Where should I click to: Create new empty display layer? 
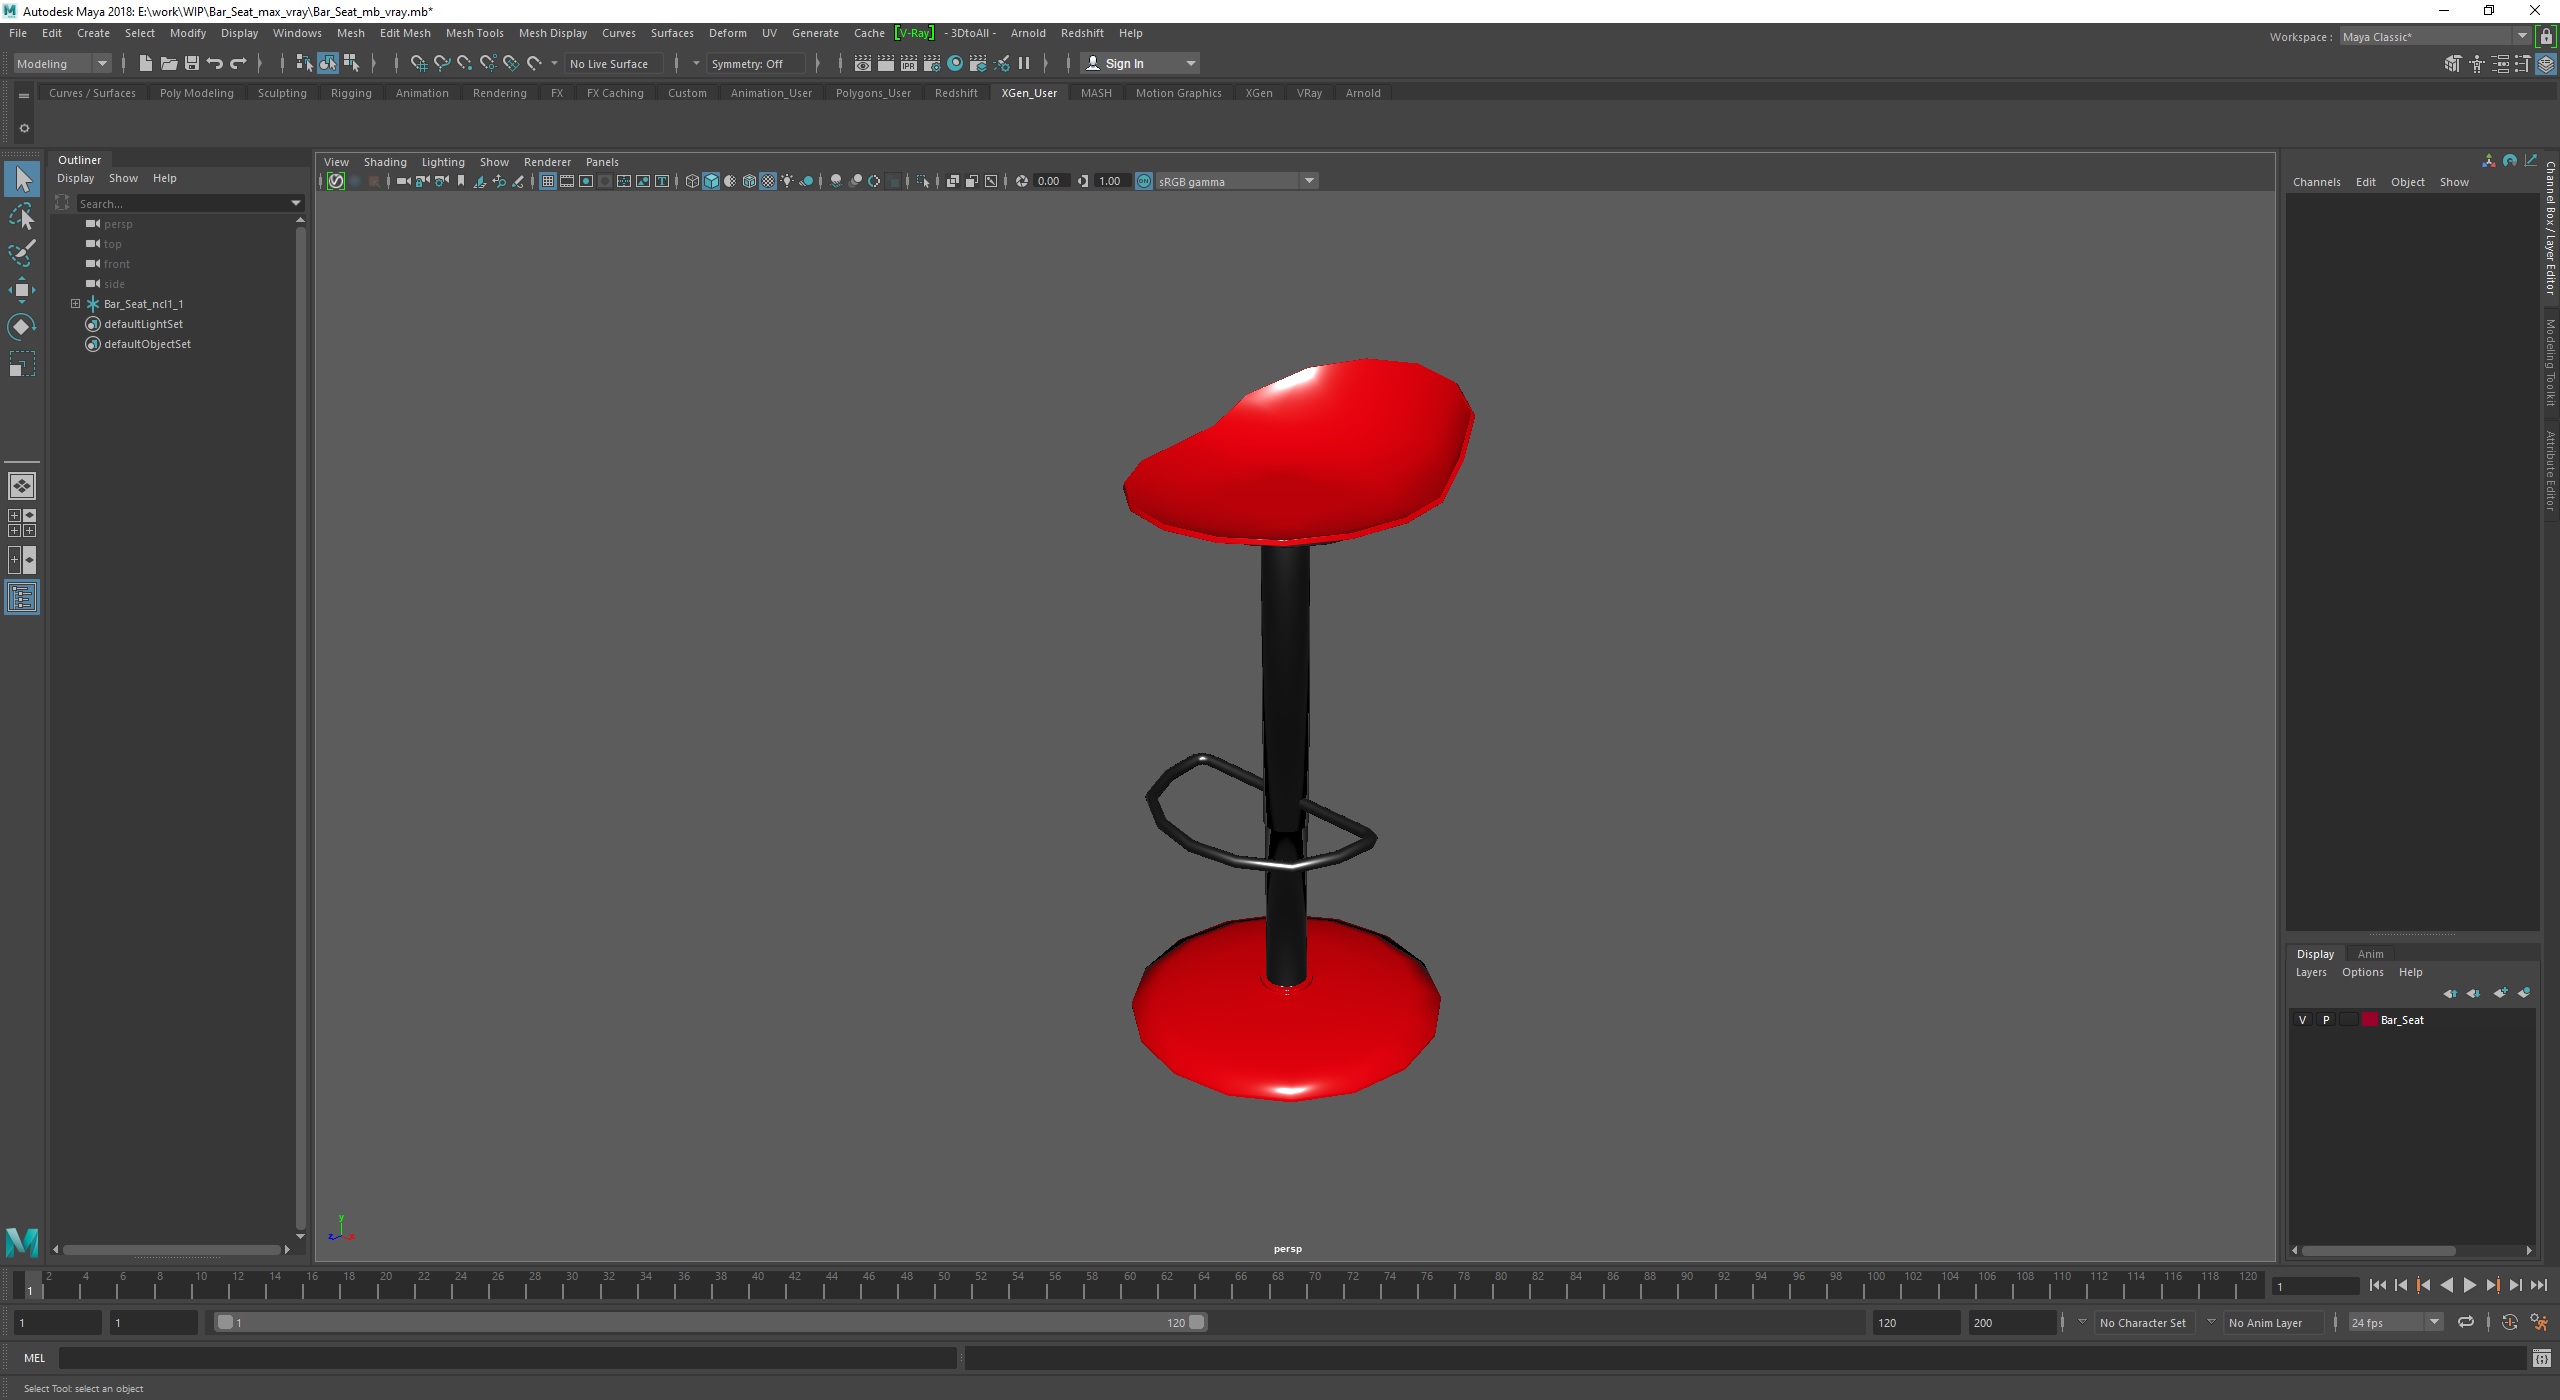coord(2500,993)
